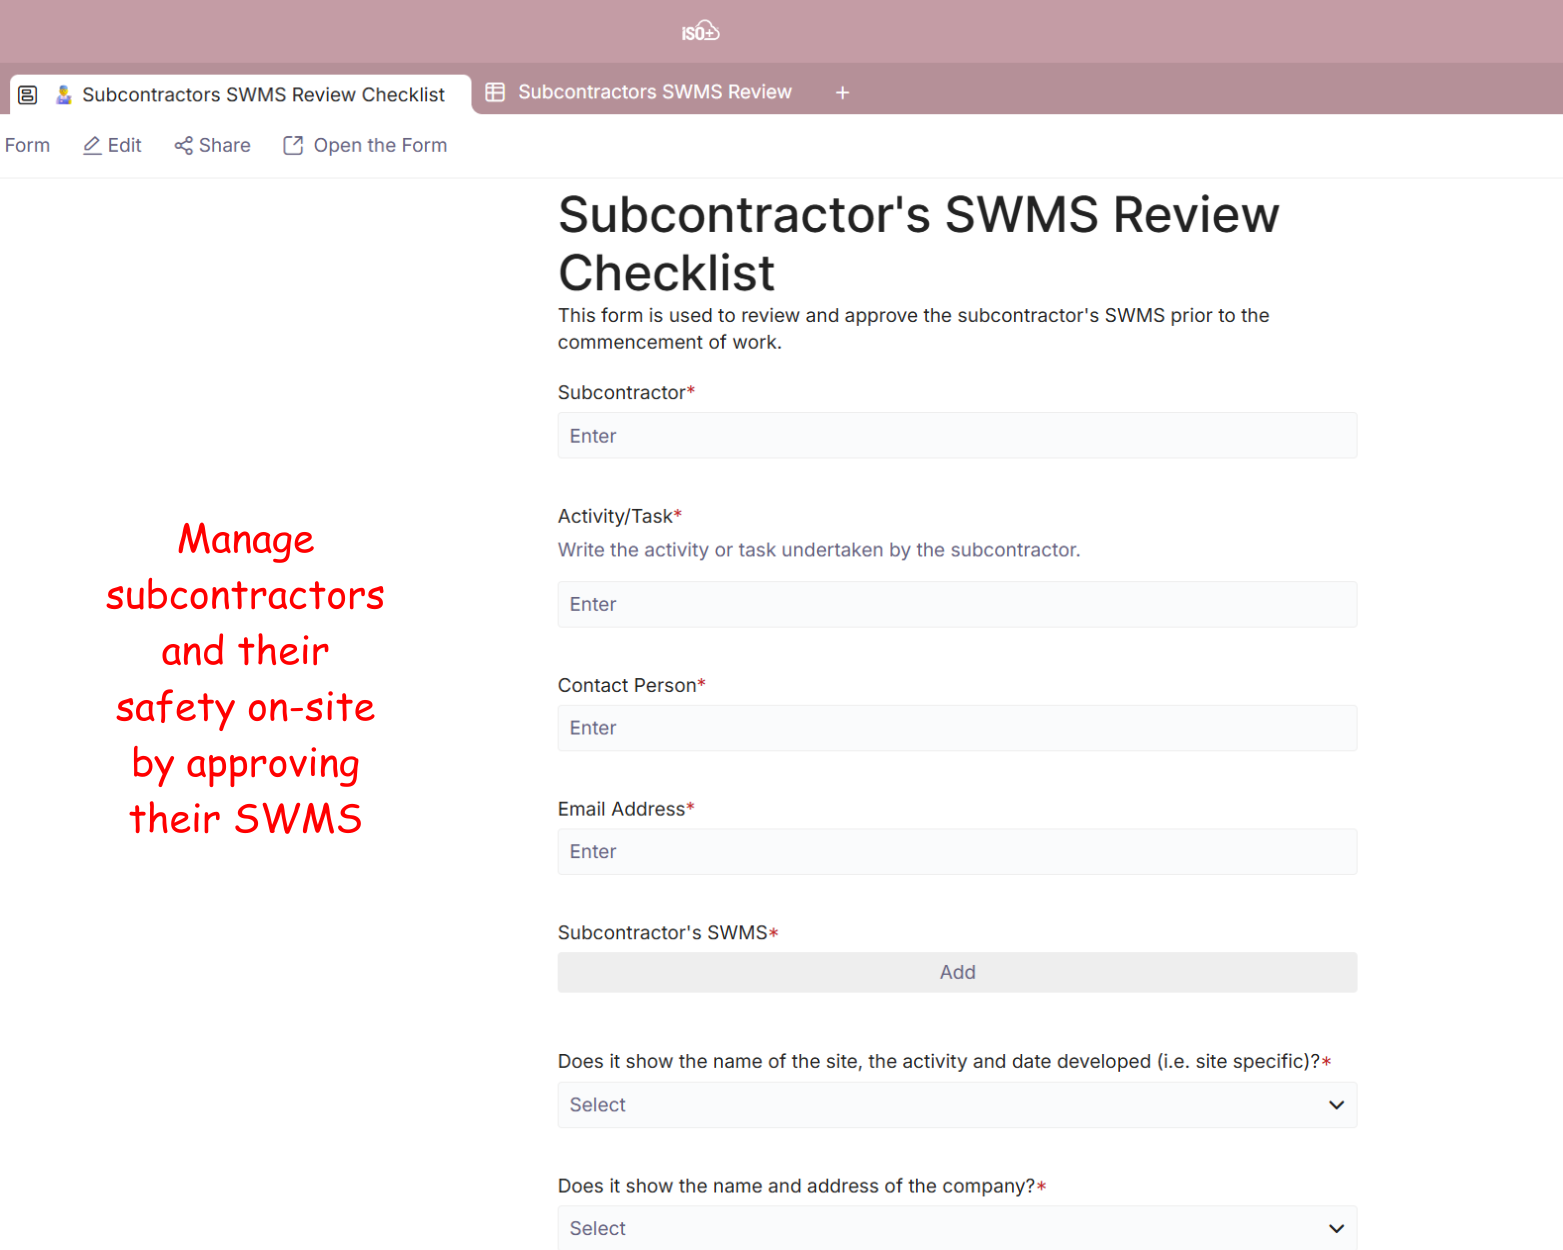Click the form view icon in first tab
The width and height of the screenshot is (1563, 1250).
pyautogui.click(x=28, y=95)
